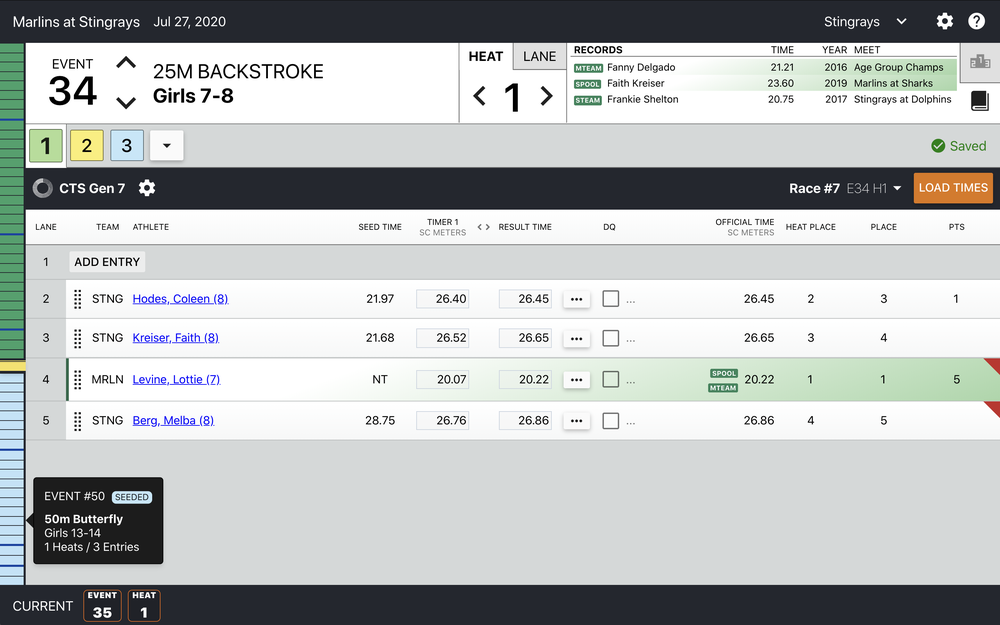Open more options for Hodes, Coleen row

point(577,299)
